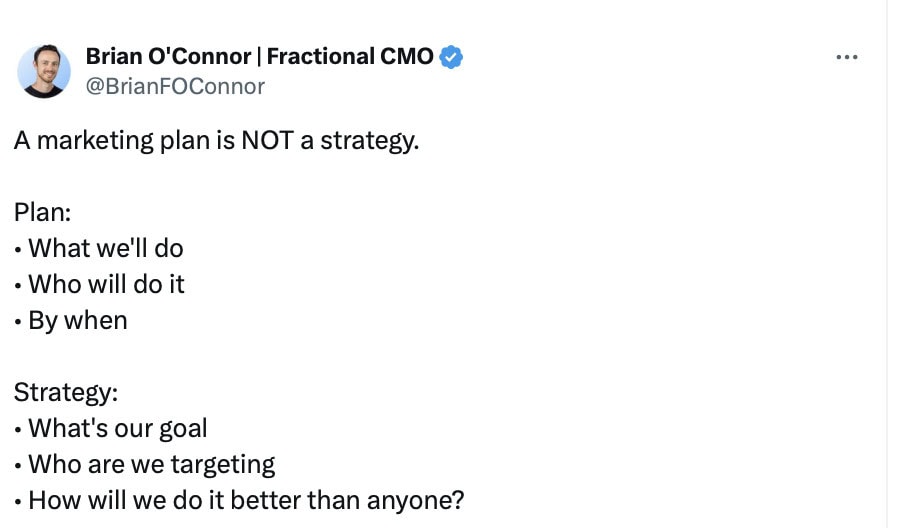Click the blue verified checkmark badge

pos(451,57)
